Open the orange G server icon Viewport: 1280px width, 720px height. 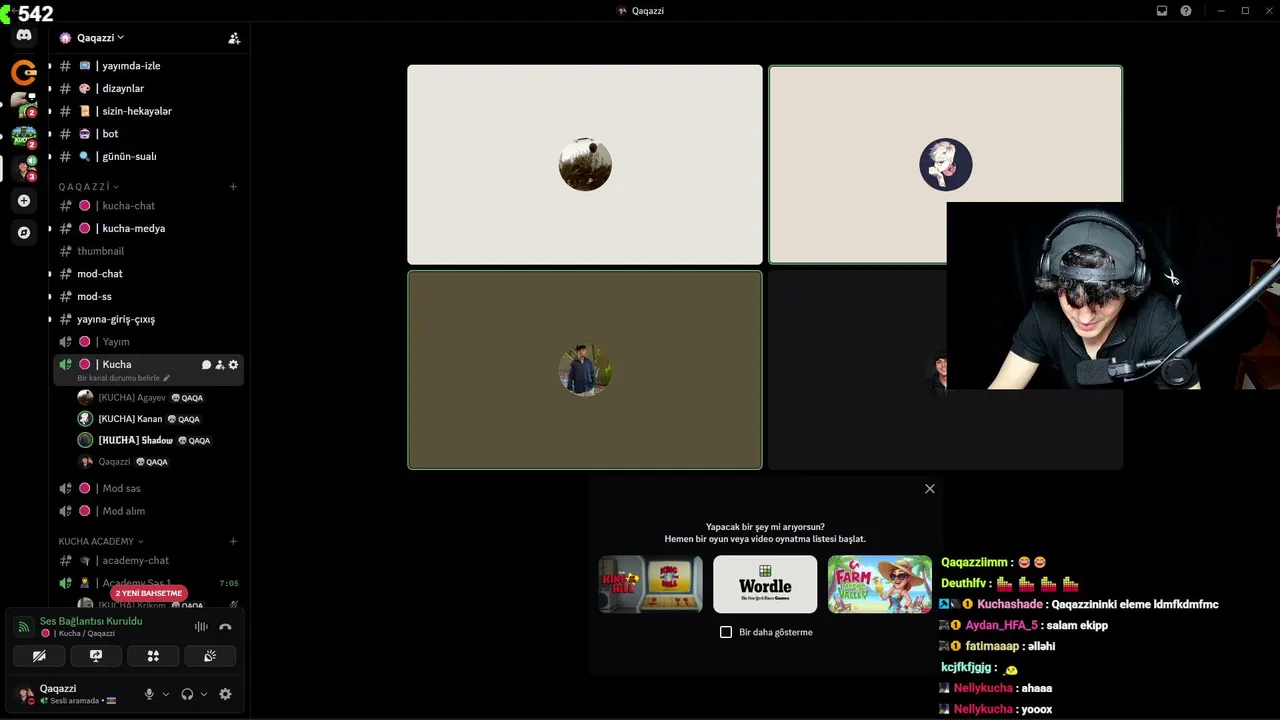[x=24, y=72]
